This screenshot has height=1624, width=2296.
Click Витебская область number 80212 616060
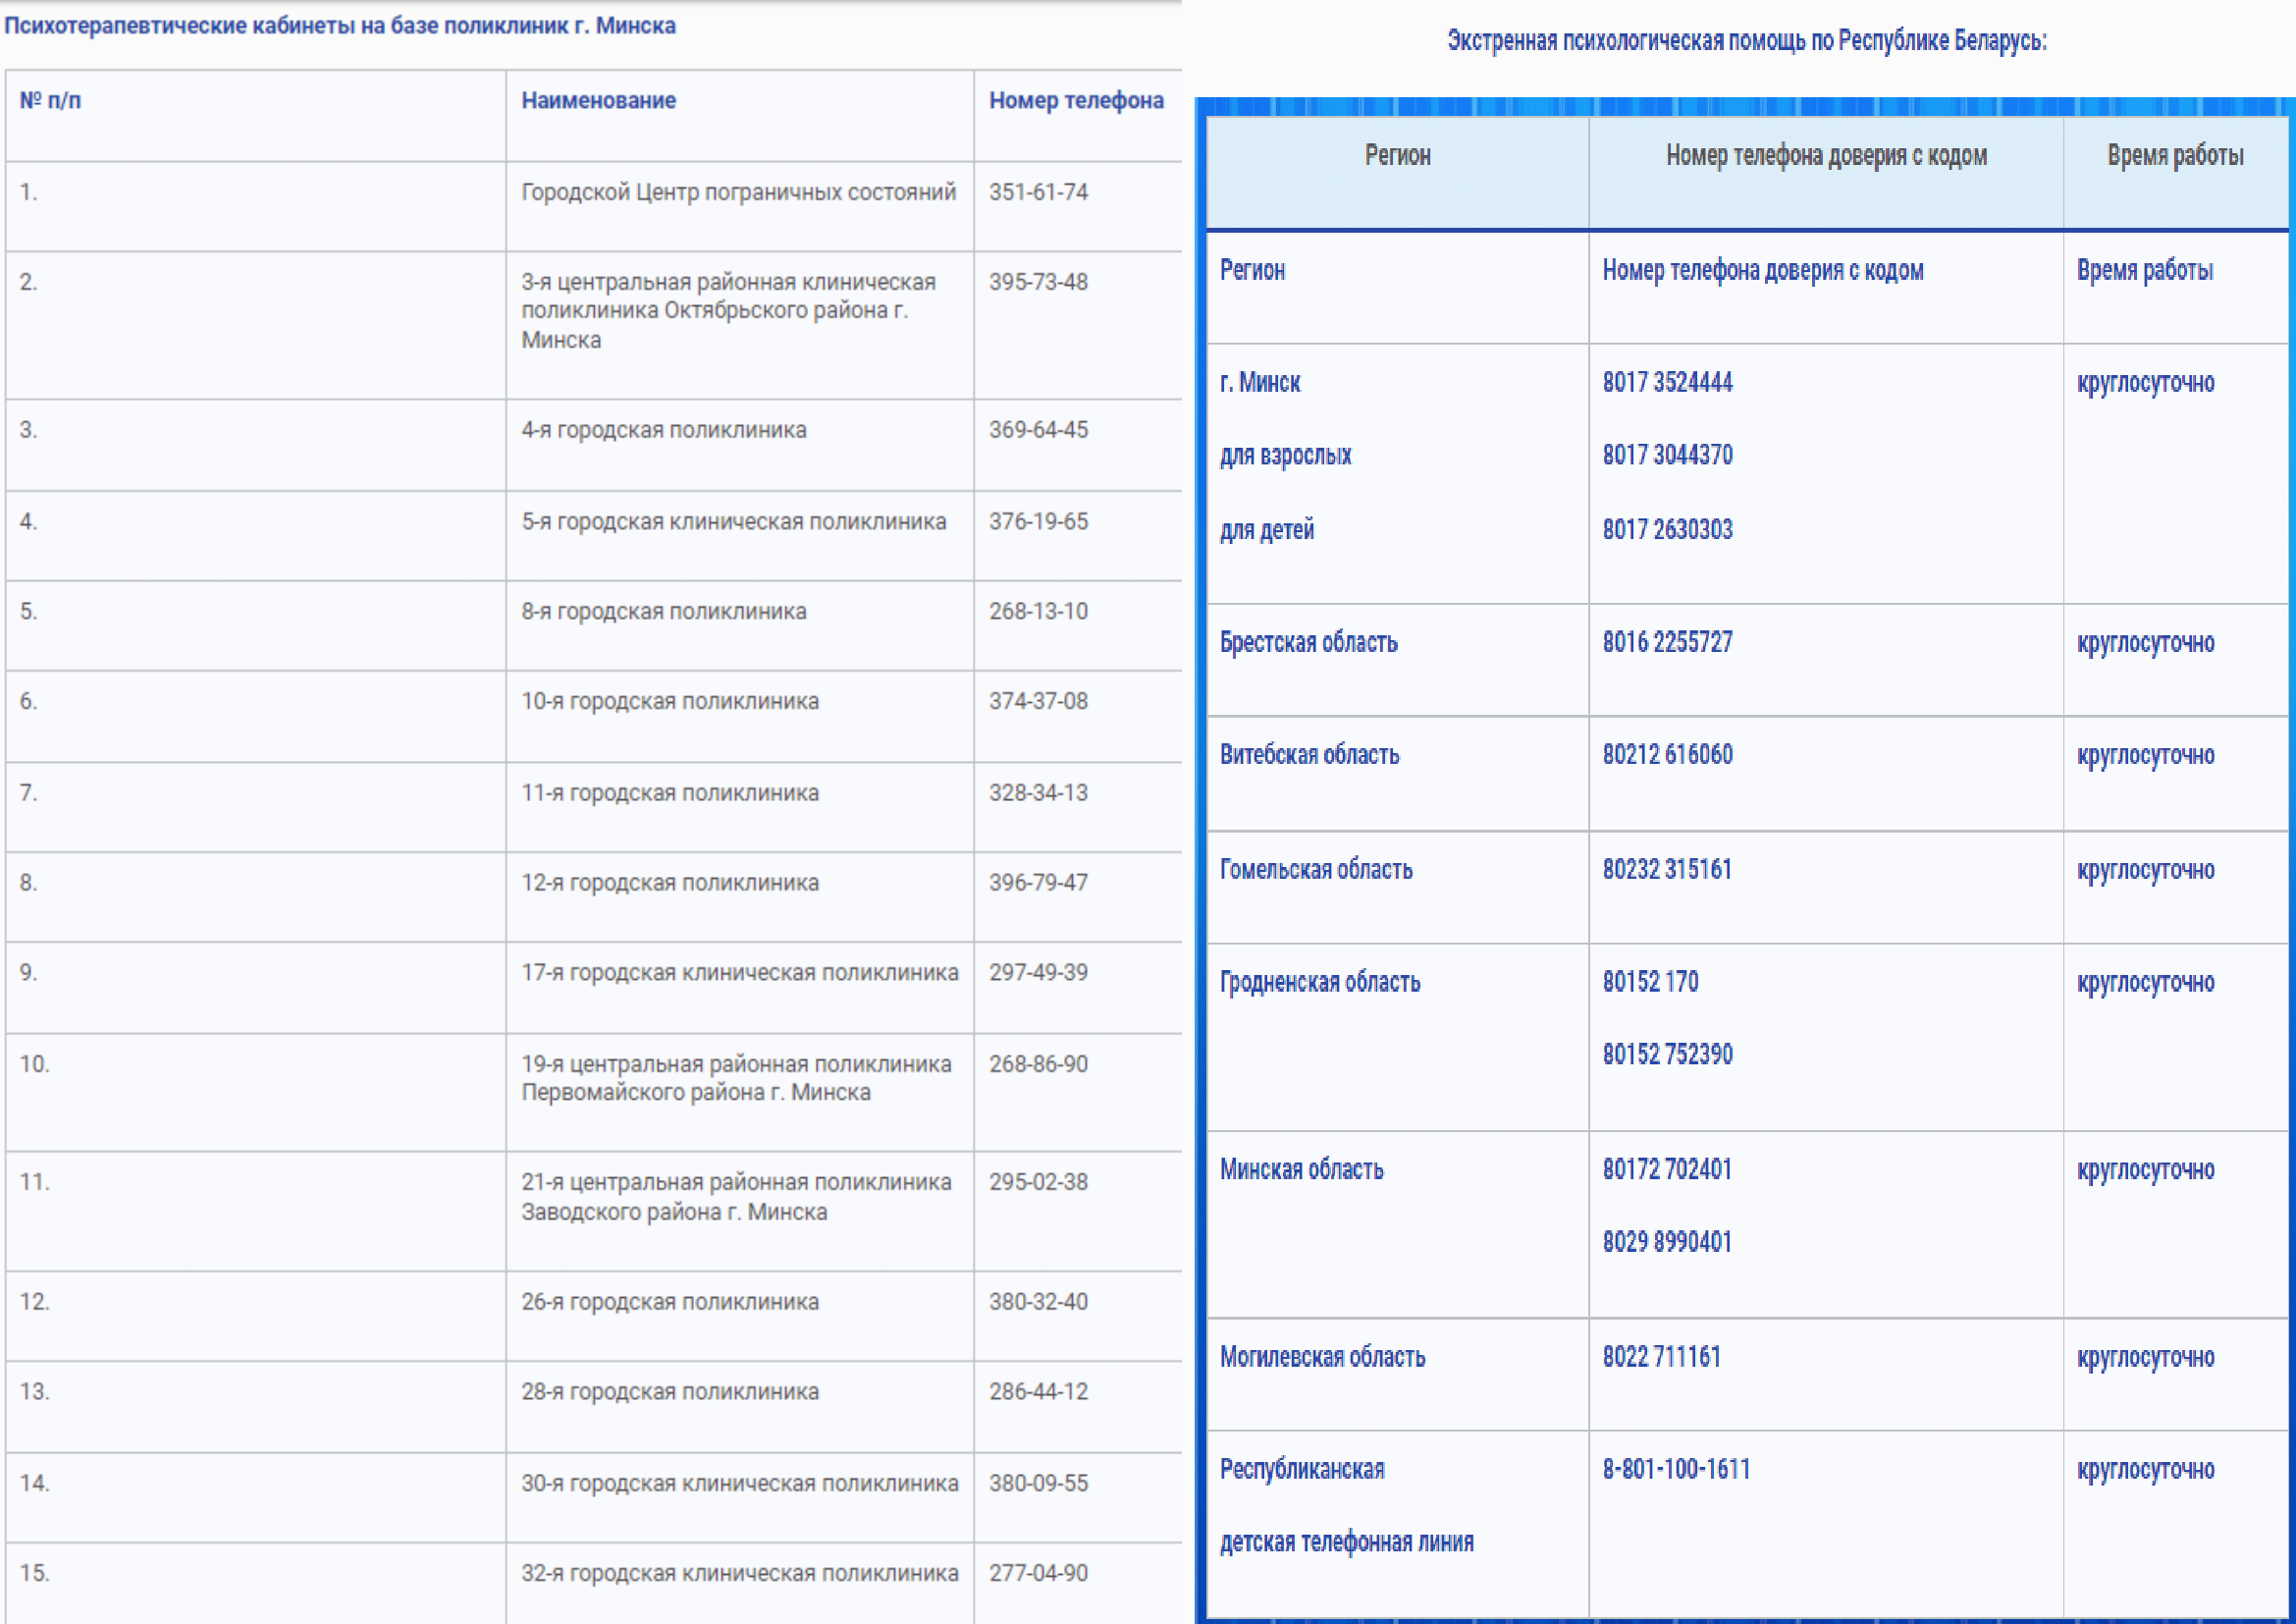(x=1667, y=754)
